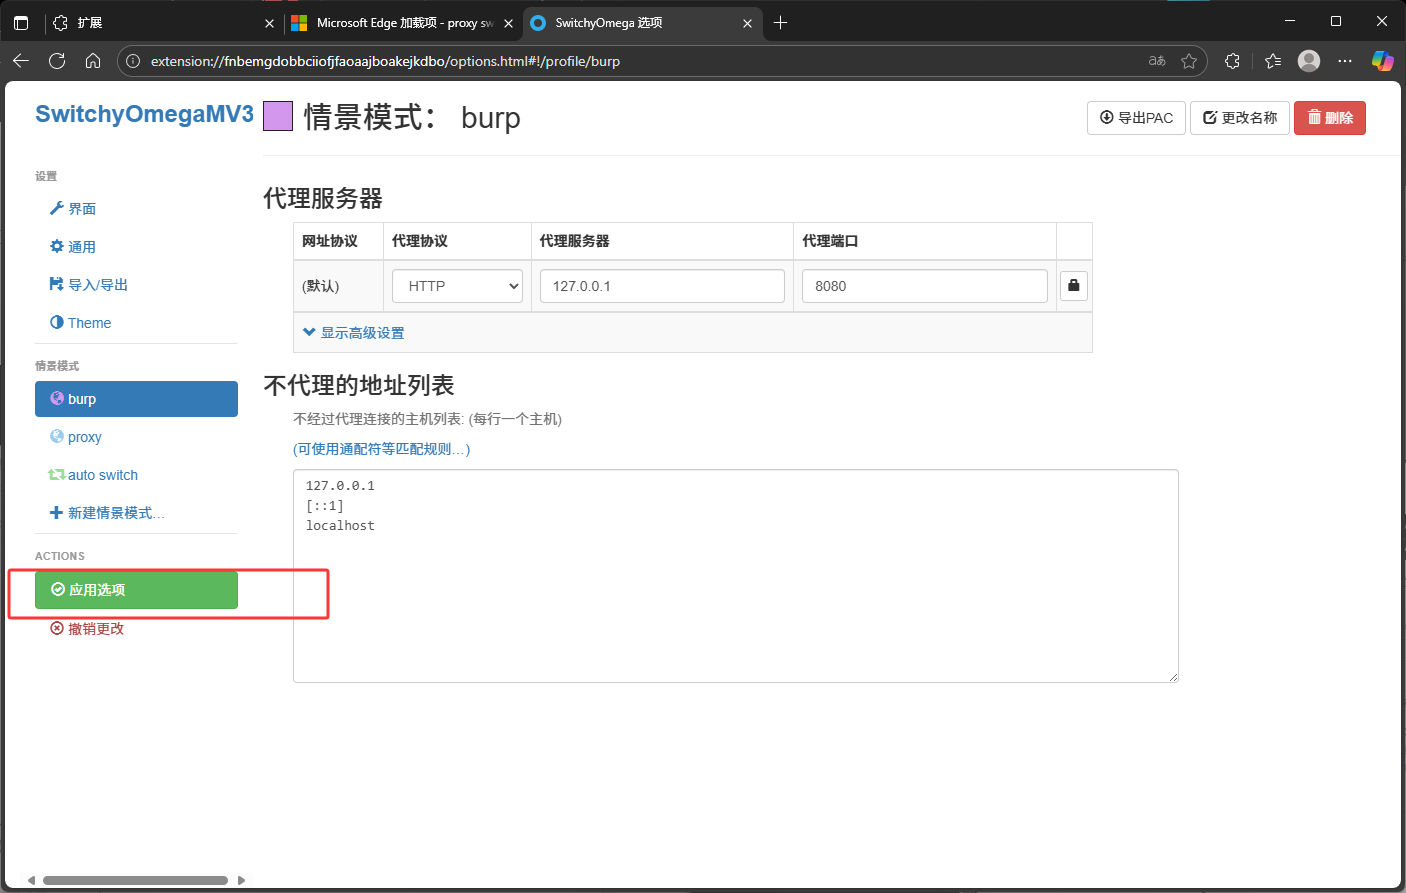Click the horizontal scrollbar thumb
This screenshot has width=1406, height=893.
coord(135,881)
